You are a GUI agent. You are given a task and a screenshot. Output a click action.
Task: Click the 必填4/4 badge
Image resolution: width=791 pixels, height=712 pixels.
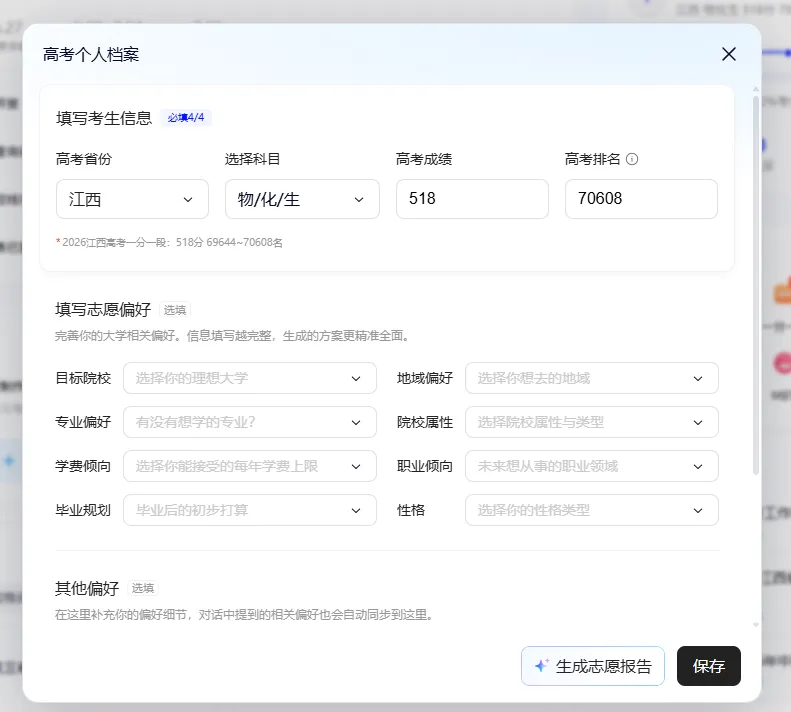(186, 118)
